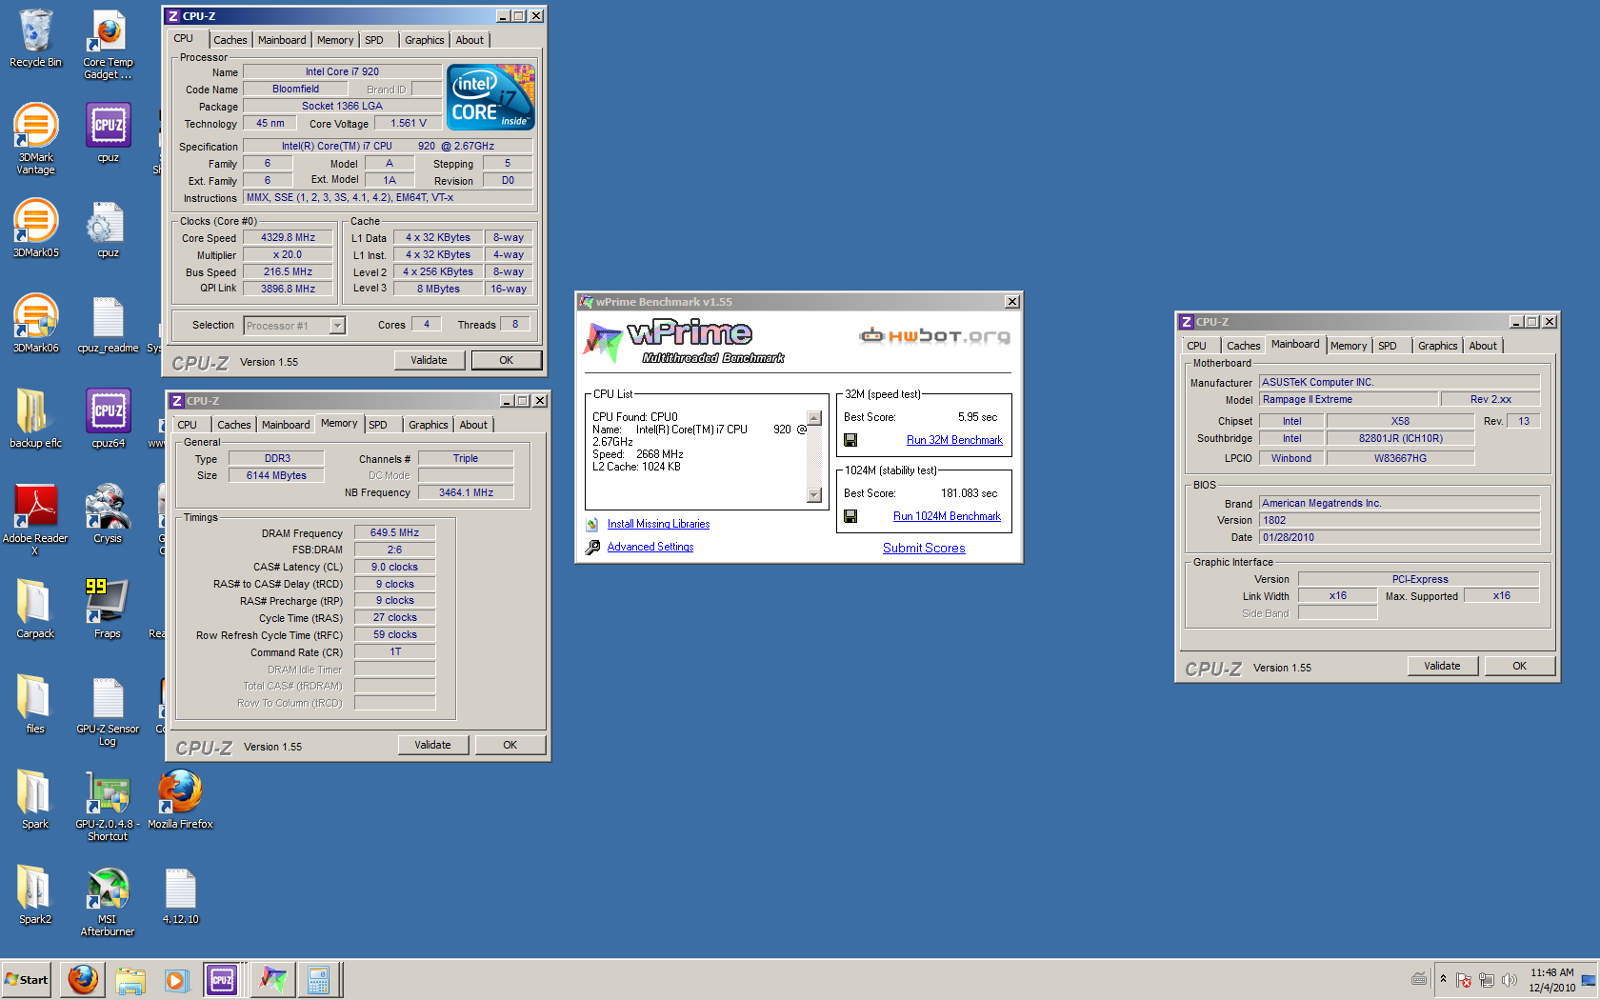This screenshot has height=1000, width=1600.
Task: Click save icon for 32M score
Action: click(x=850, y=440)
